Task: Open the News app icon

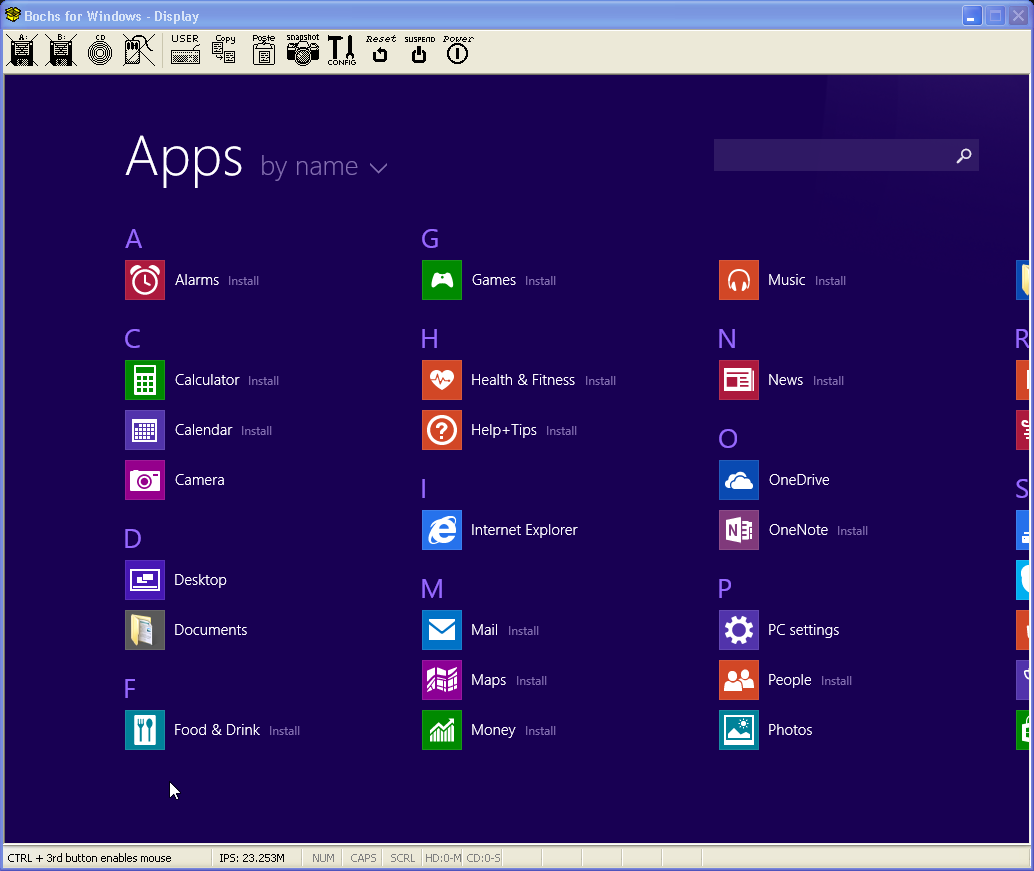Action: [739, 380]
